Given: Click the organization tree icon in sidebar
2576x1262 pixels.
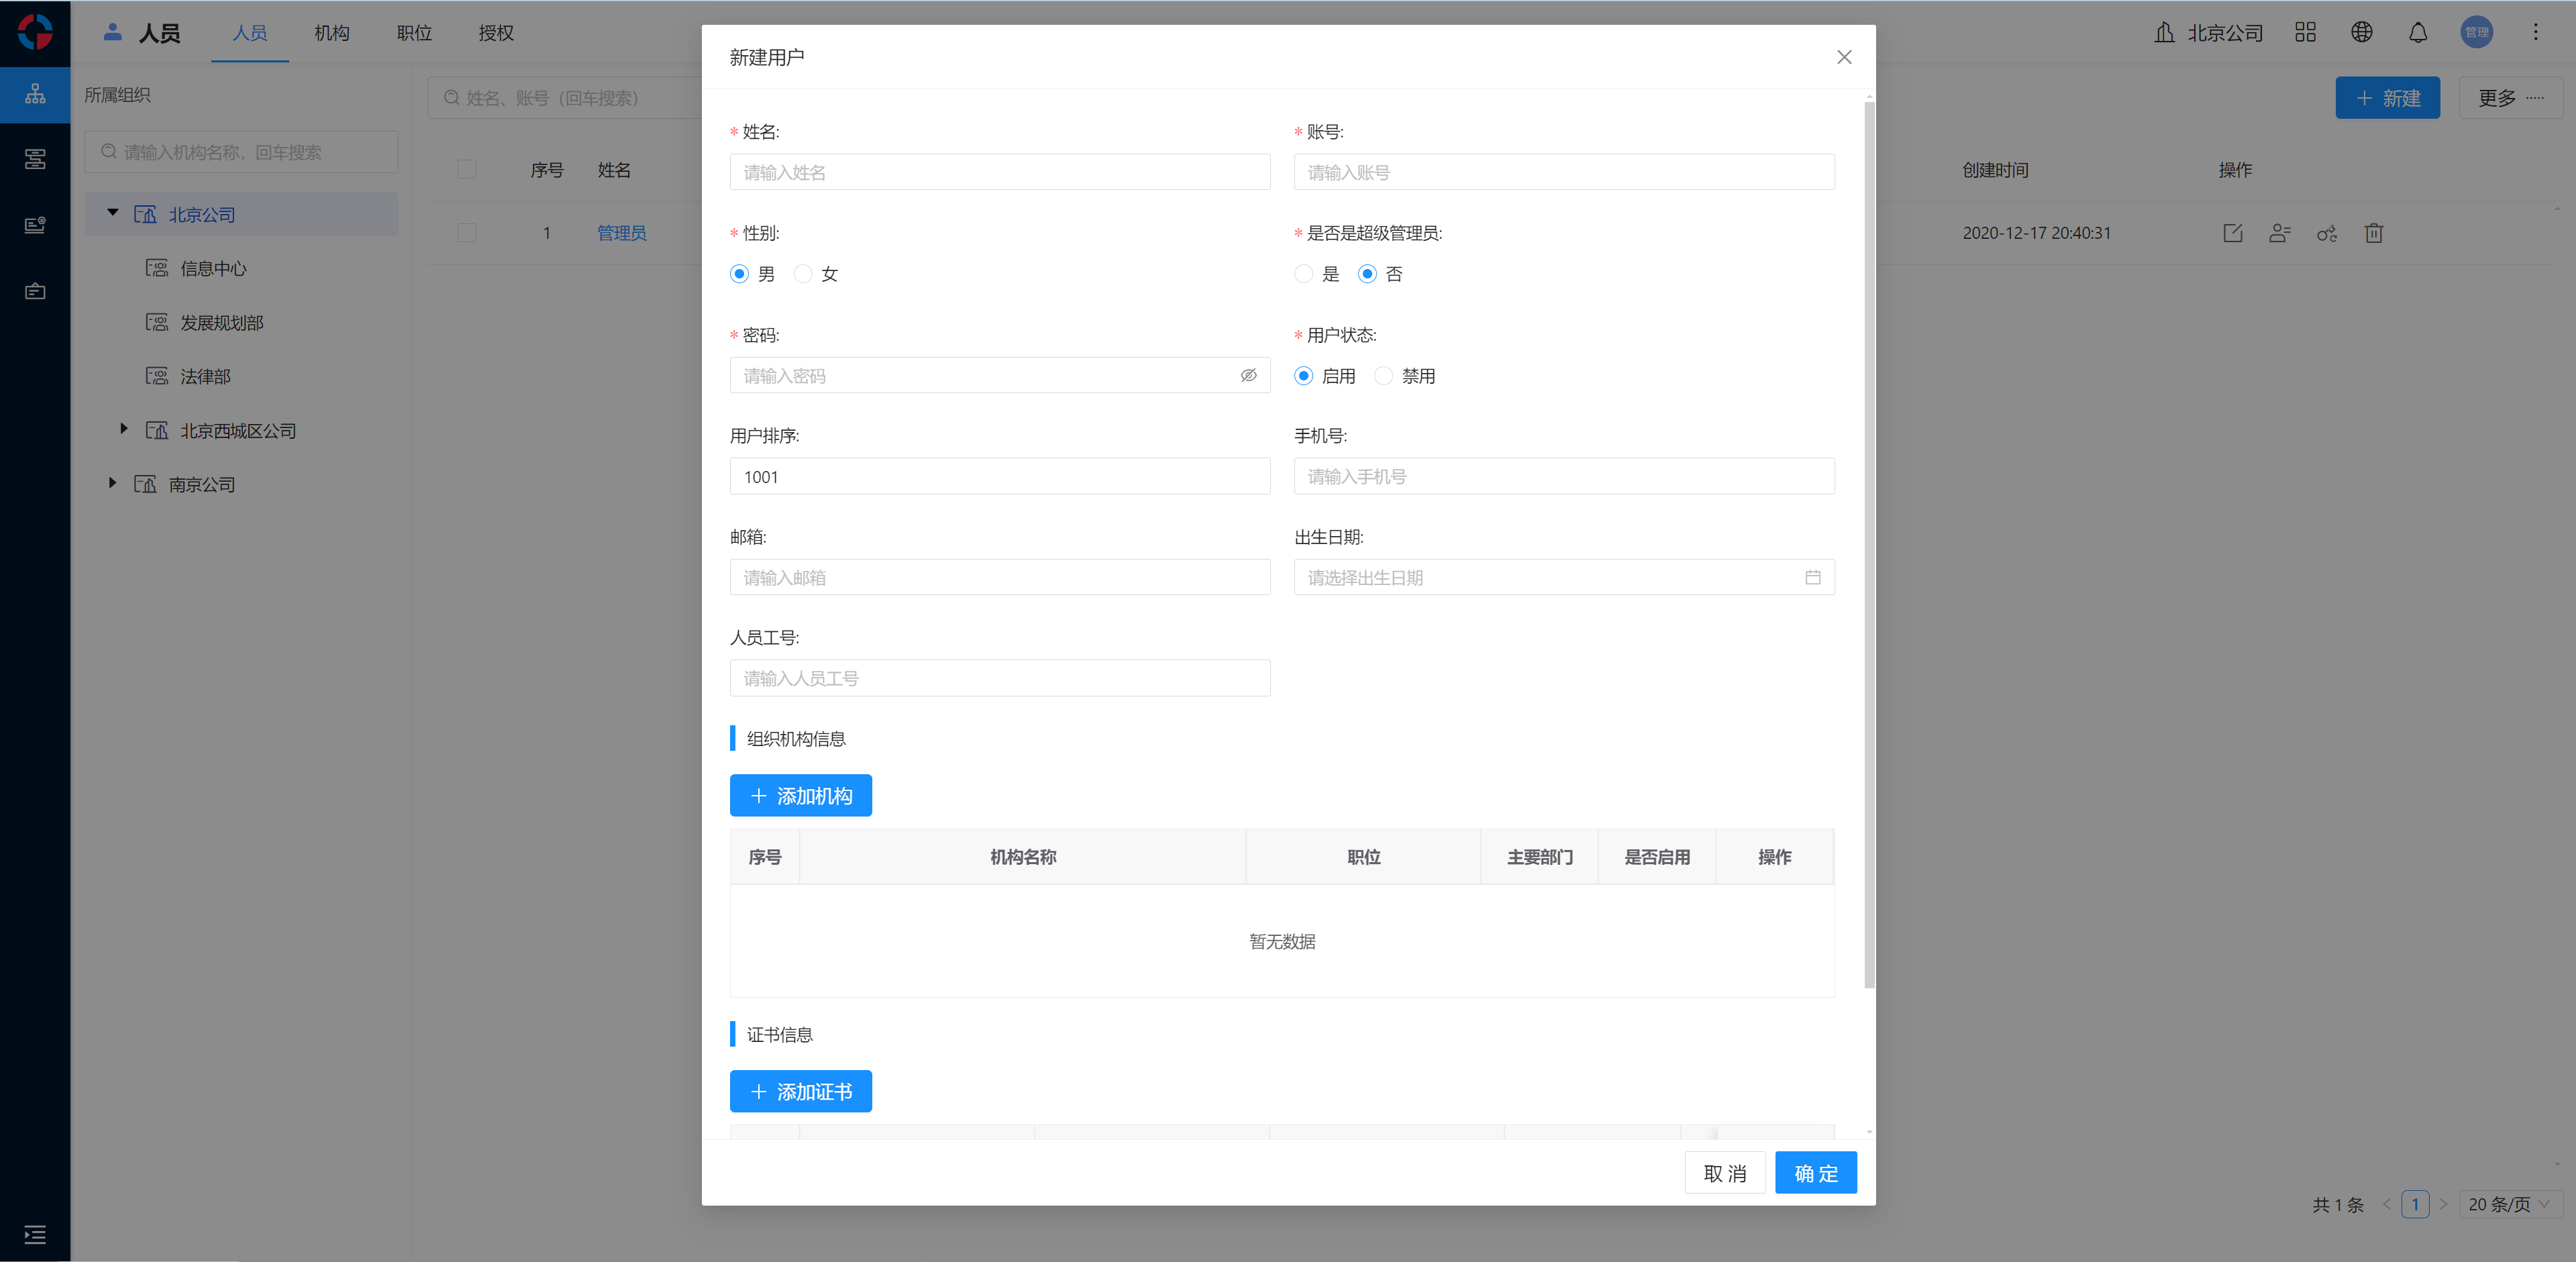Looking at the screenshot, I should coord(35,94).
